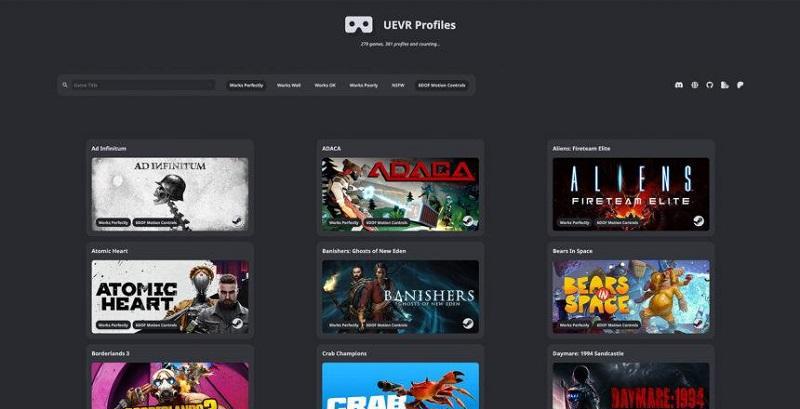Image resolution: width=800 pixels, height=409 pixels.
Task: Click 6DOF Motion Controls badge on ADACA
Action: point(387,223)
